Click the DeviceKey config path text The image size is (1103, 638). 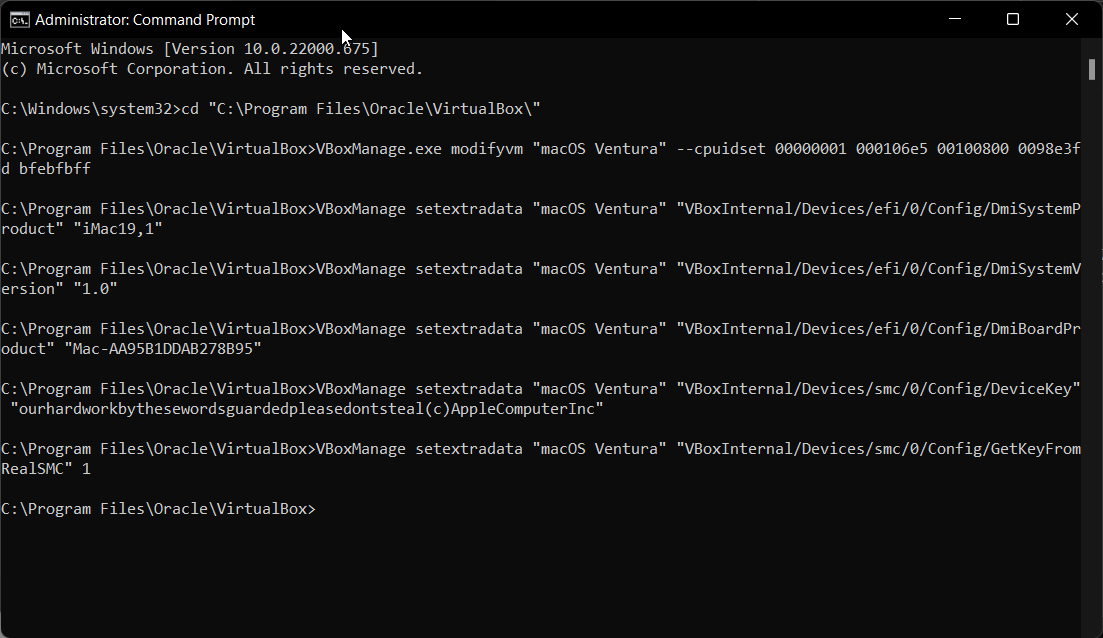pos(879,389)
